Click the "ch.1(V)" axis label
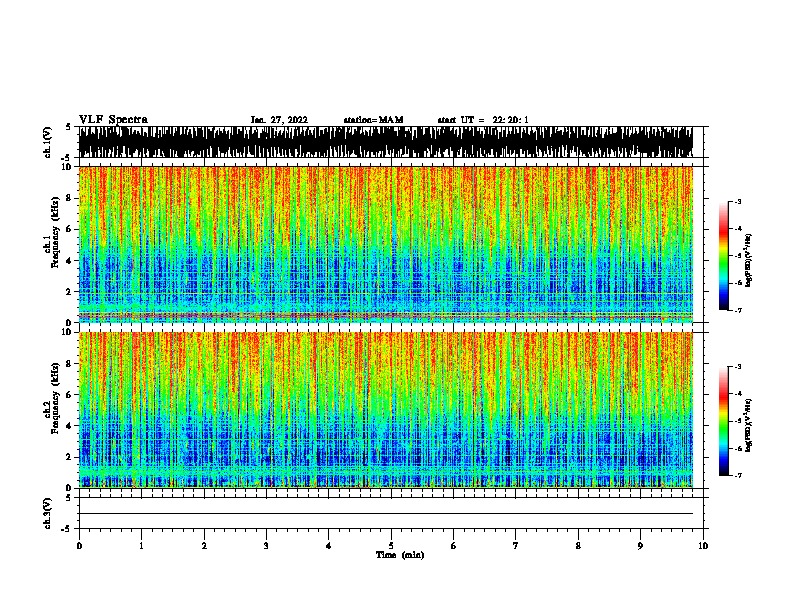This screenshot has height=612, width=792. click(x=47, y=142)
